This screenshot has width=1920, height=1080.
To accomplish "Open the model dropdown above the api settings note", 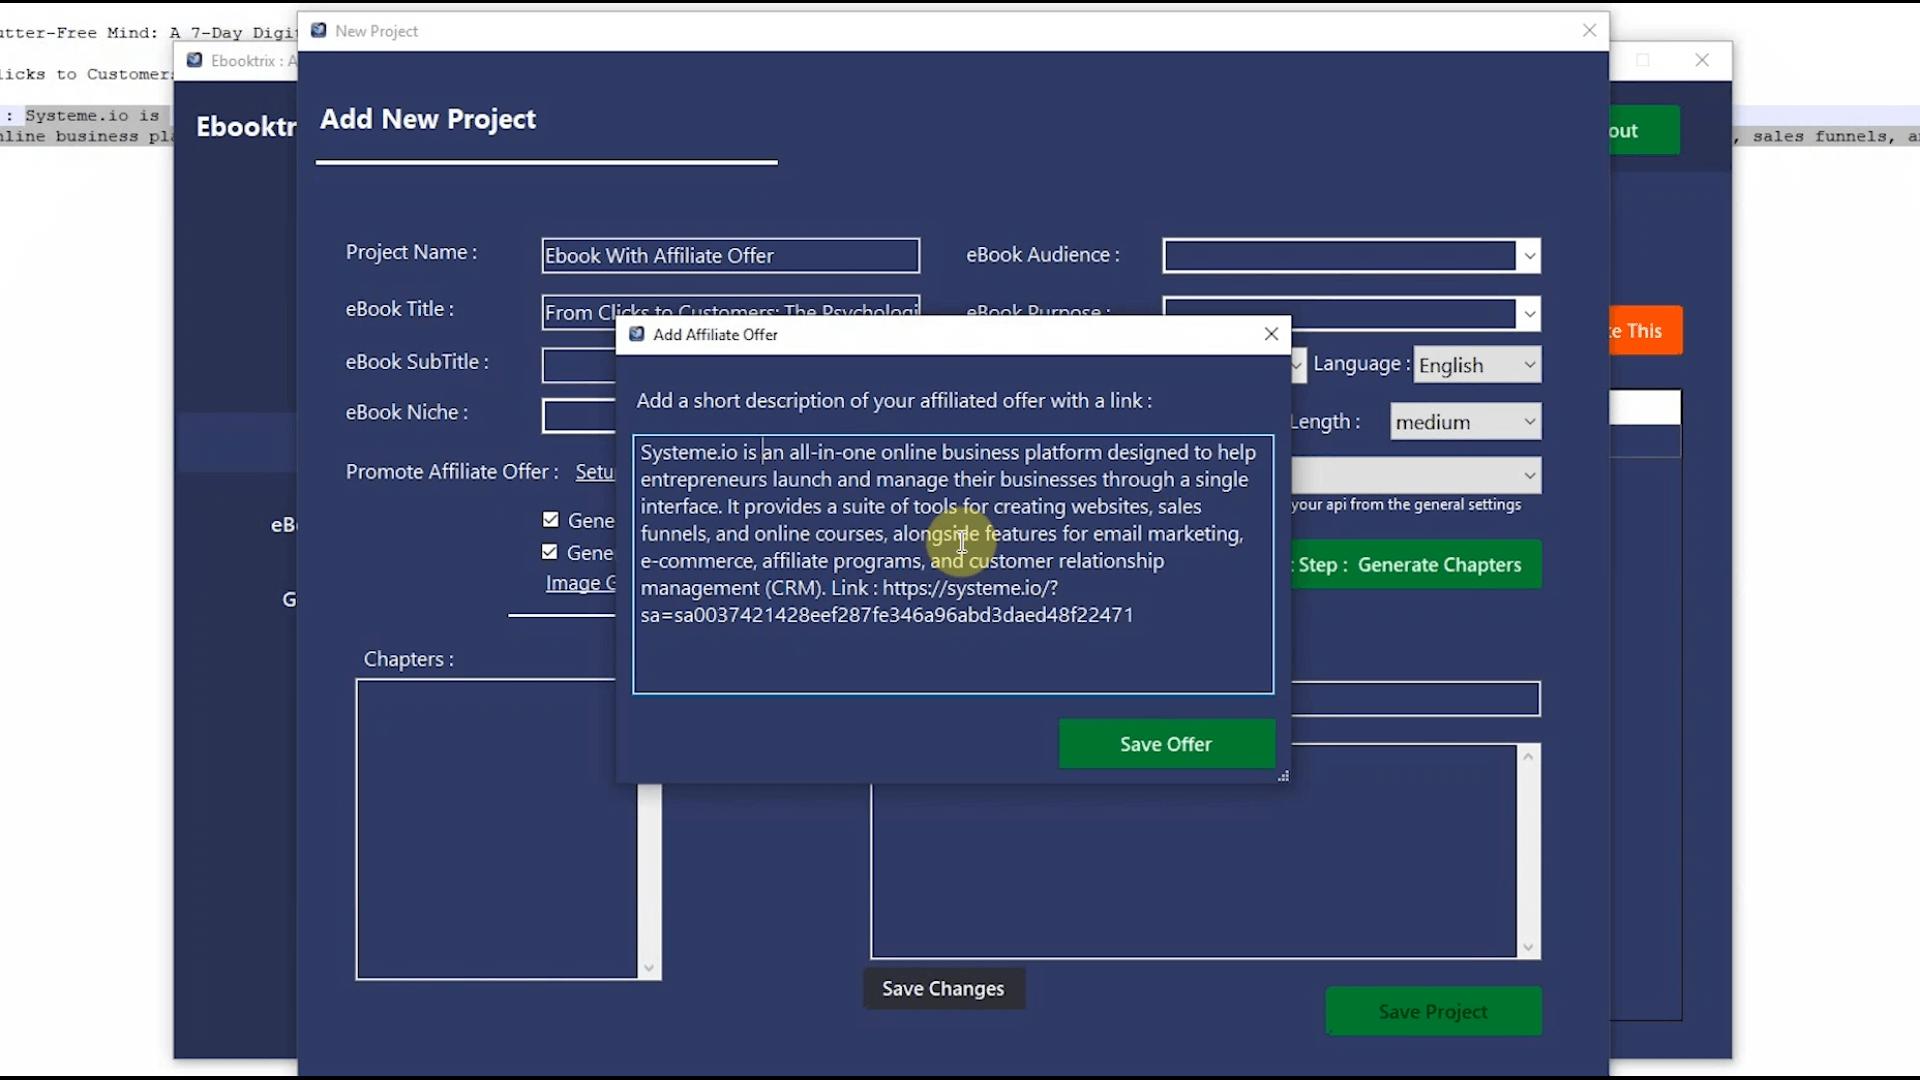I will click(1529, 475).
